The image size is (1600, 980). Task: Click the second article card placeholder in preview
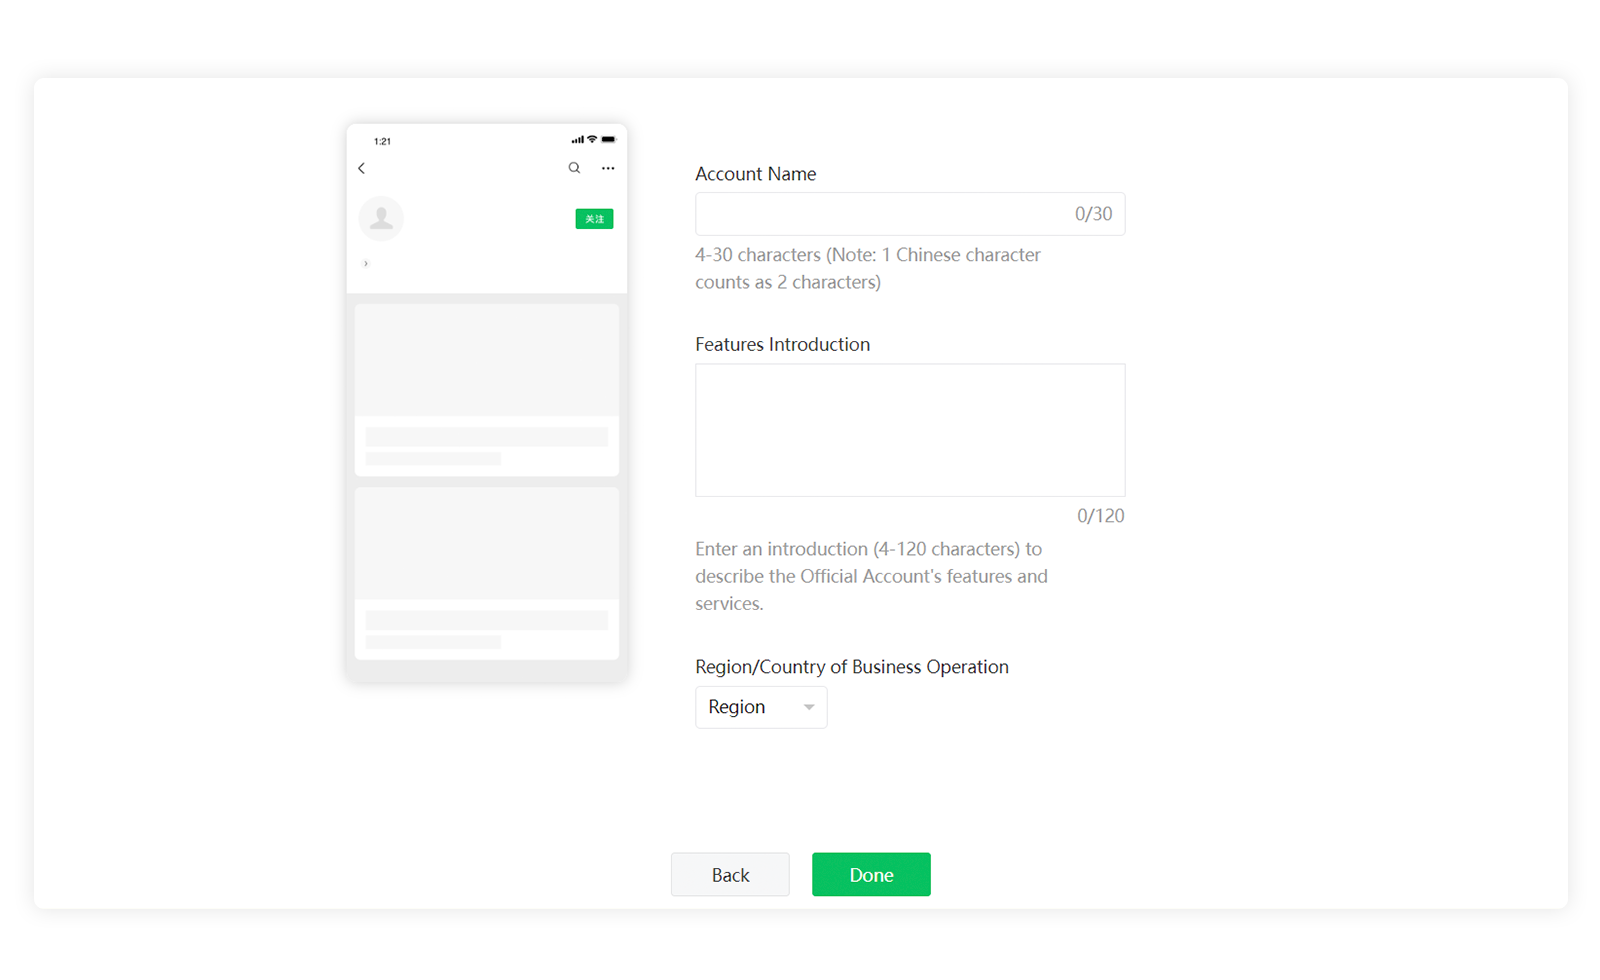487,574
